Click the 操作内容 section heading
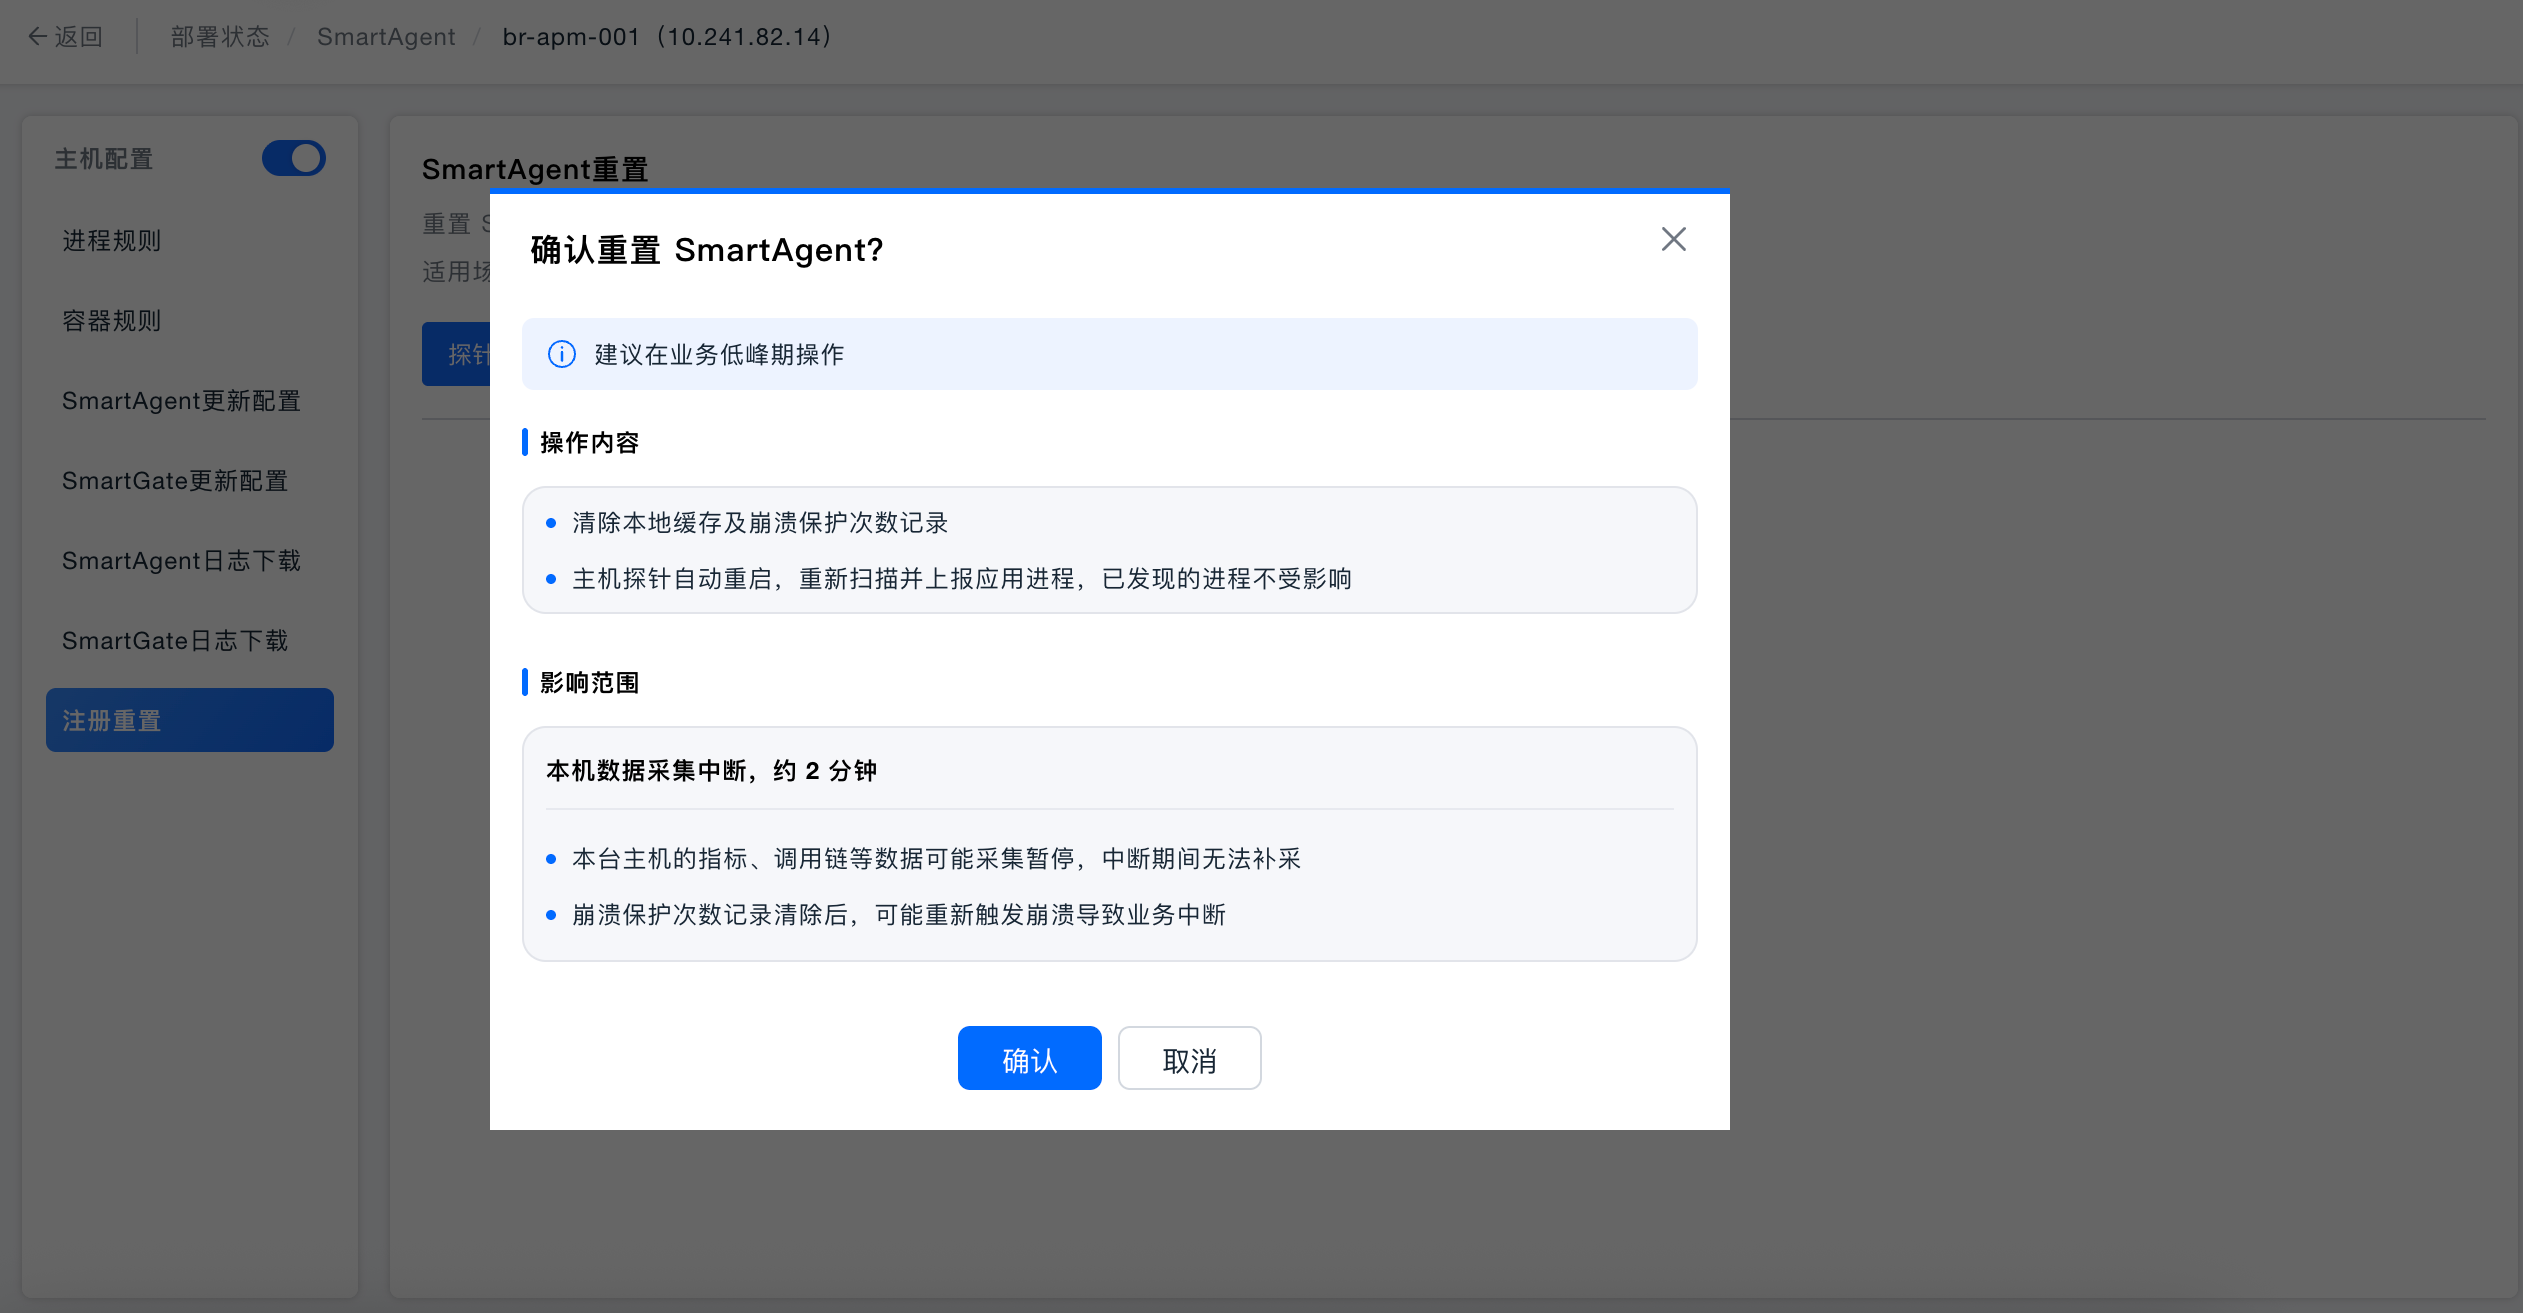This screenshot has width=2524, height=1314. 589,442
